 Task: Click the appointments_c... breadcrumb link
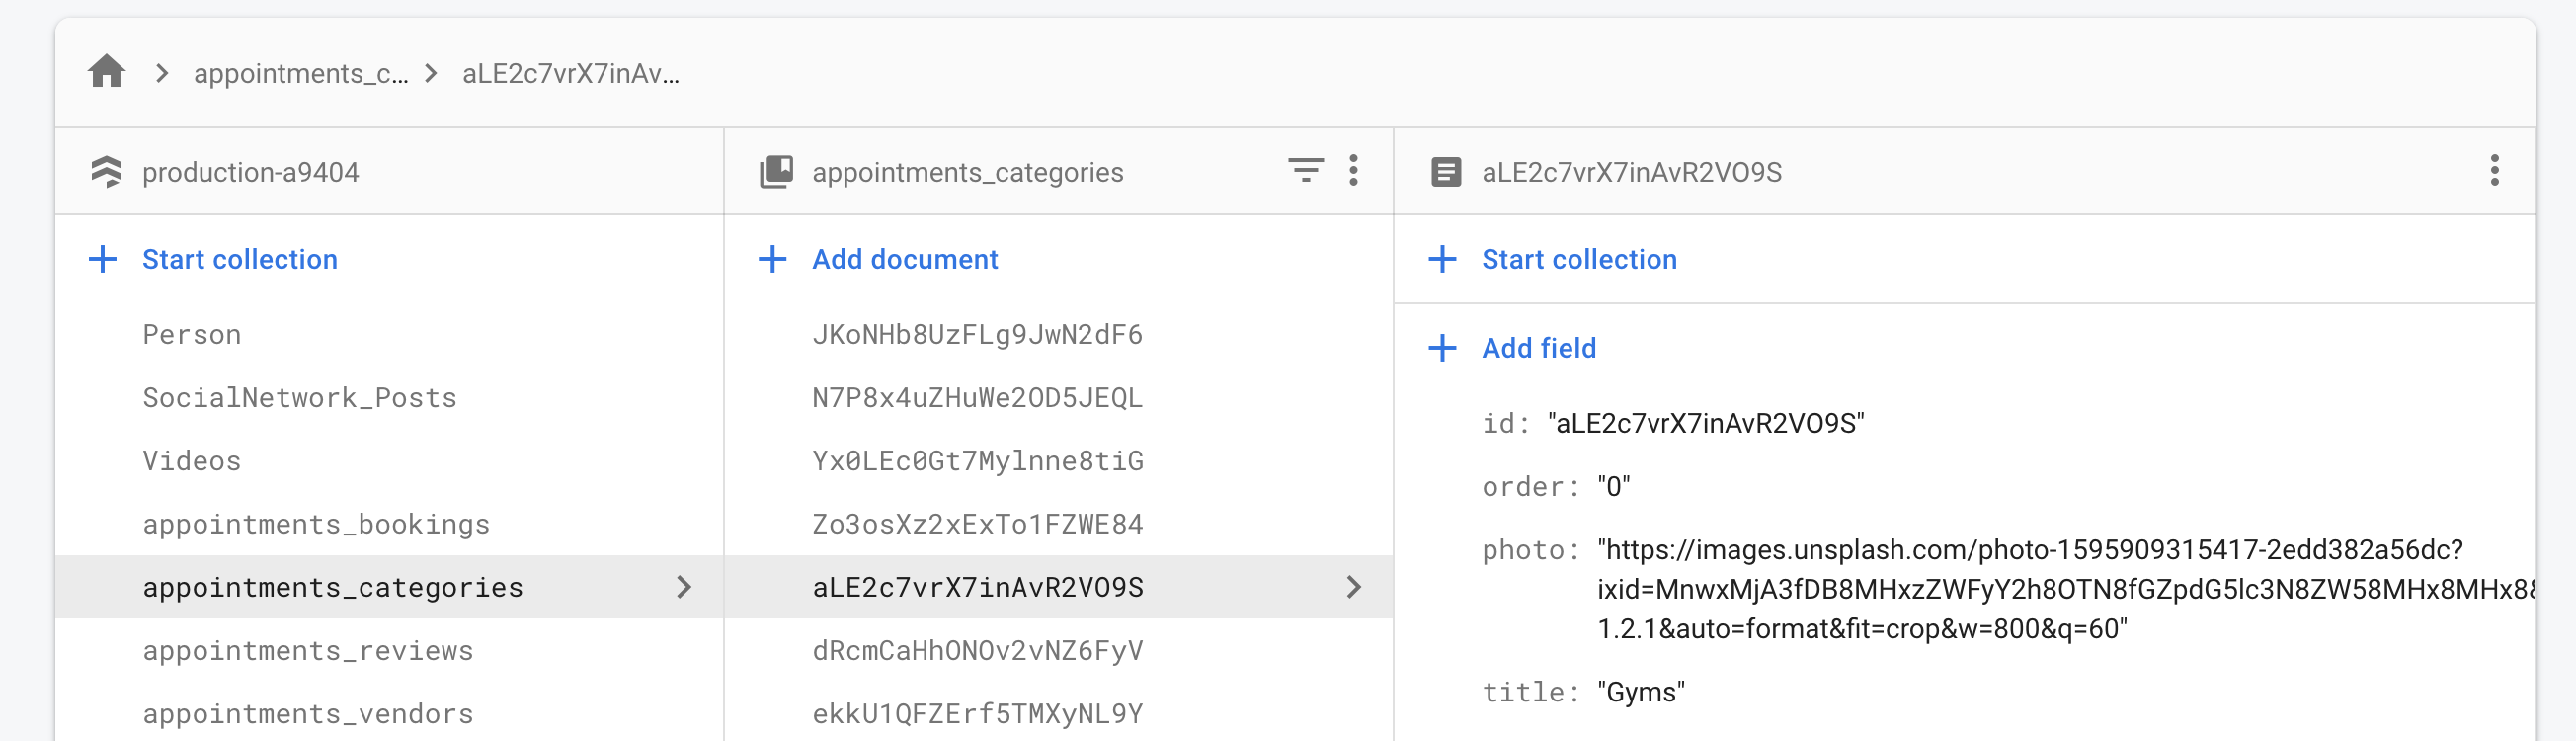tap(300, 74)
